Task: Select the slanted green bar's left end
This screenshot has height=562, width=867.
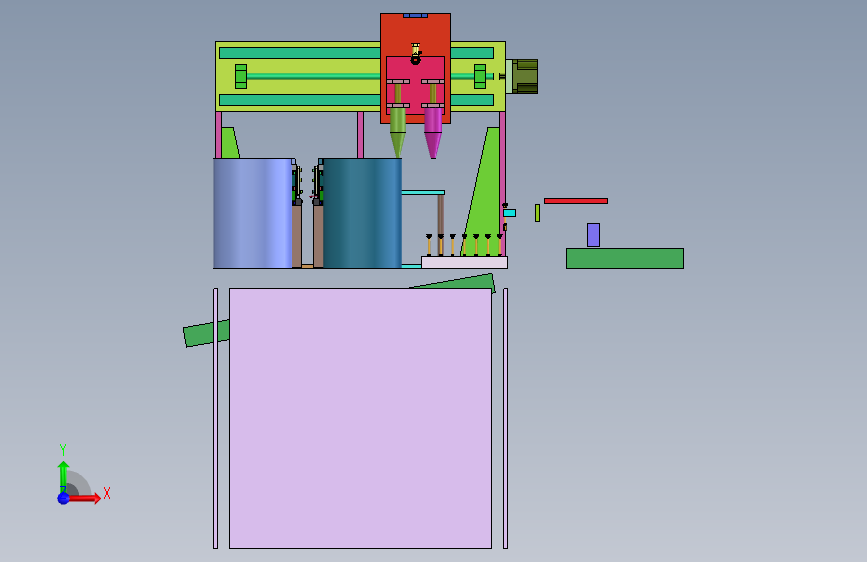Action: (206, 334)
